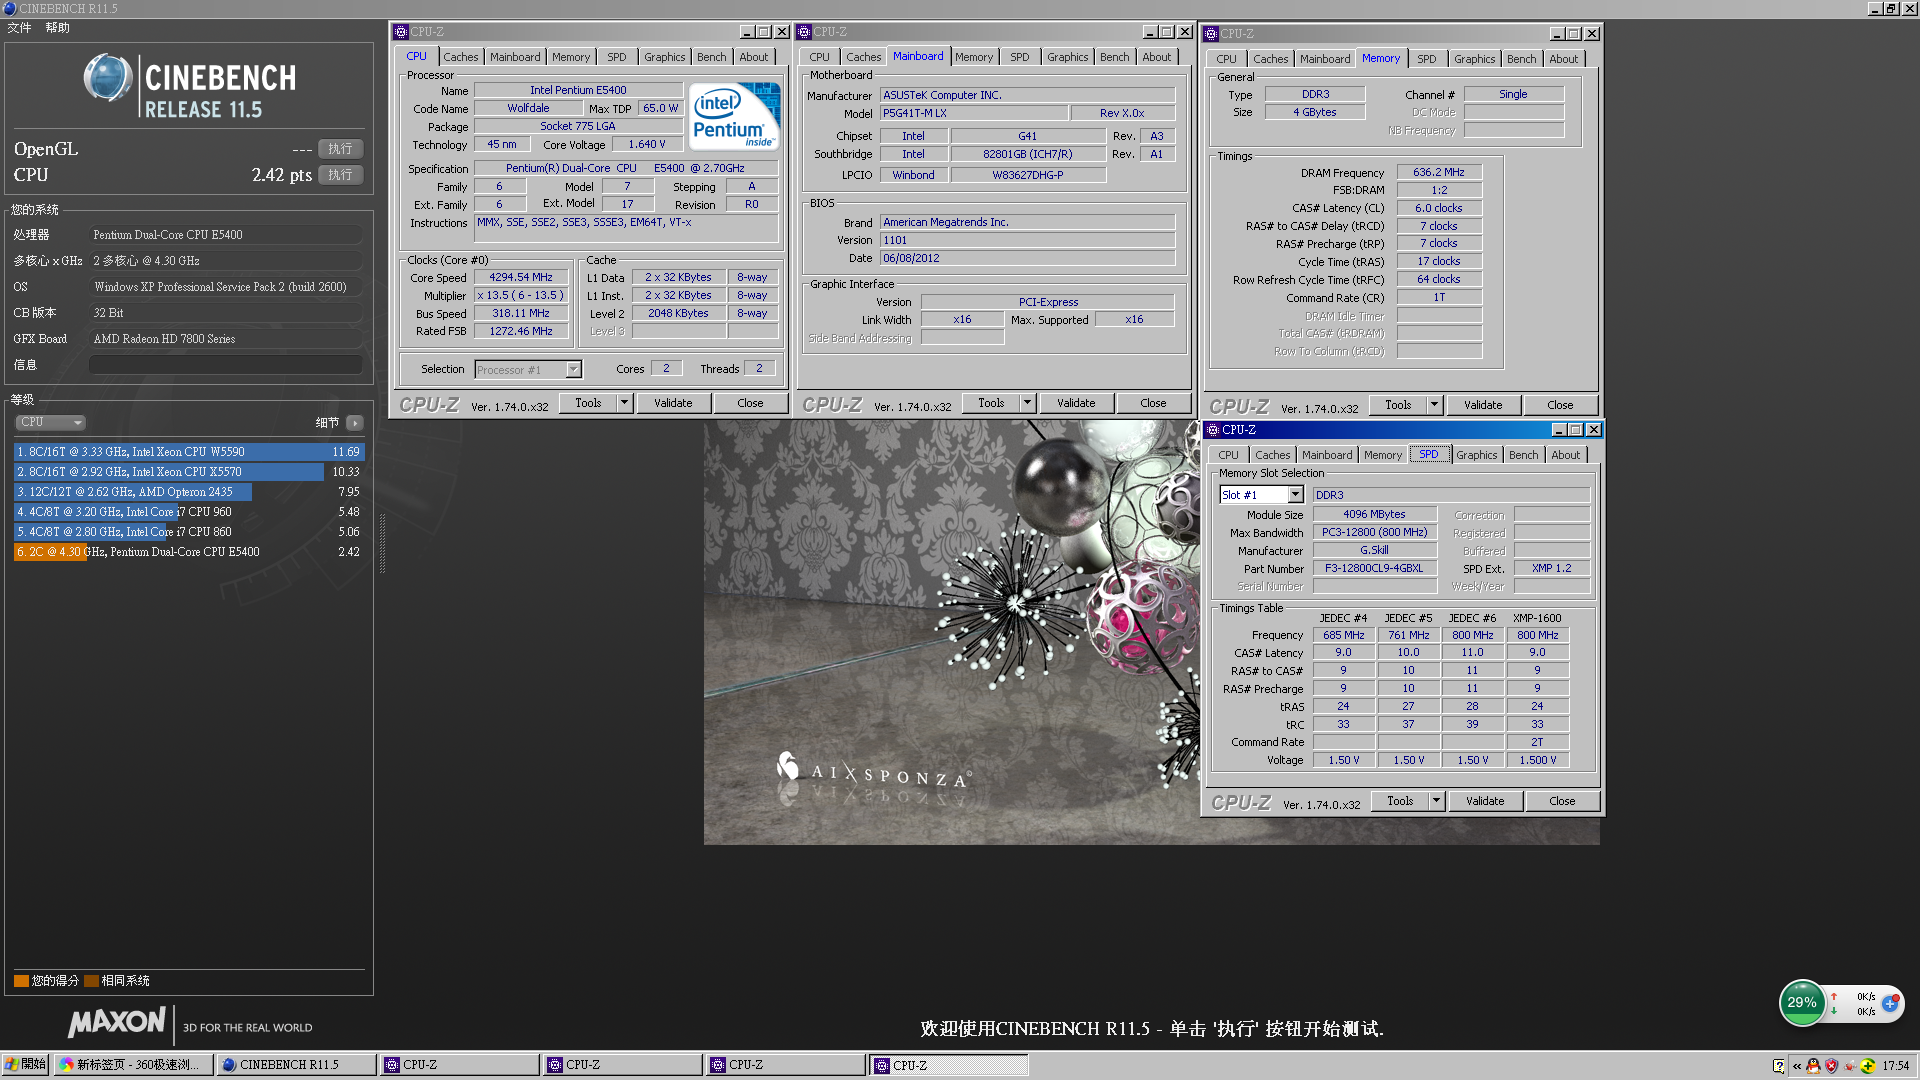This screenshot has height=1080, width=1920.
Task: Open Tools dropdown arrow in Mainboard window
Action: [1028, 403]
